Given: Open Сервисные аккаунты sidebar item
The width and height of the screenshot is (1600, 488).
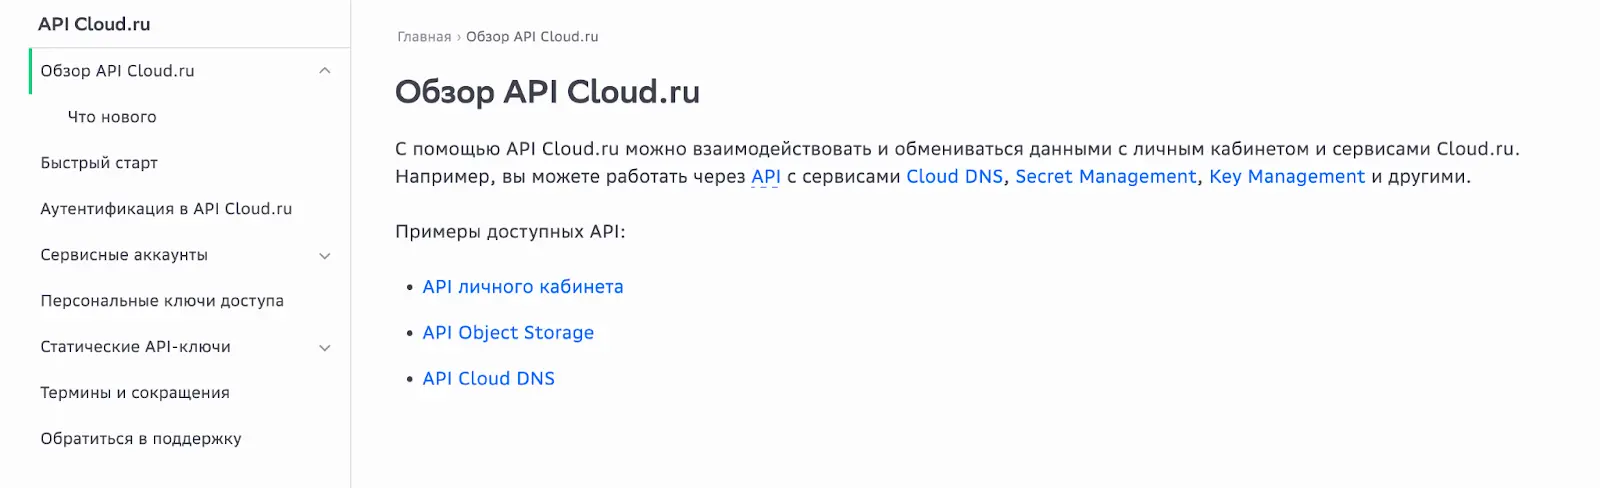Looking at the screenshot, I should [x=124, y=255].
